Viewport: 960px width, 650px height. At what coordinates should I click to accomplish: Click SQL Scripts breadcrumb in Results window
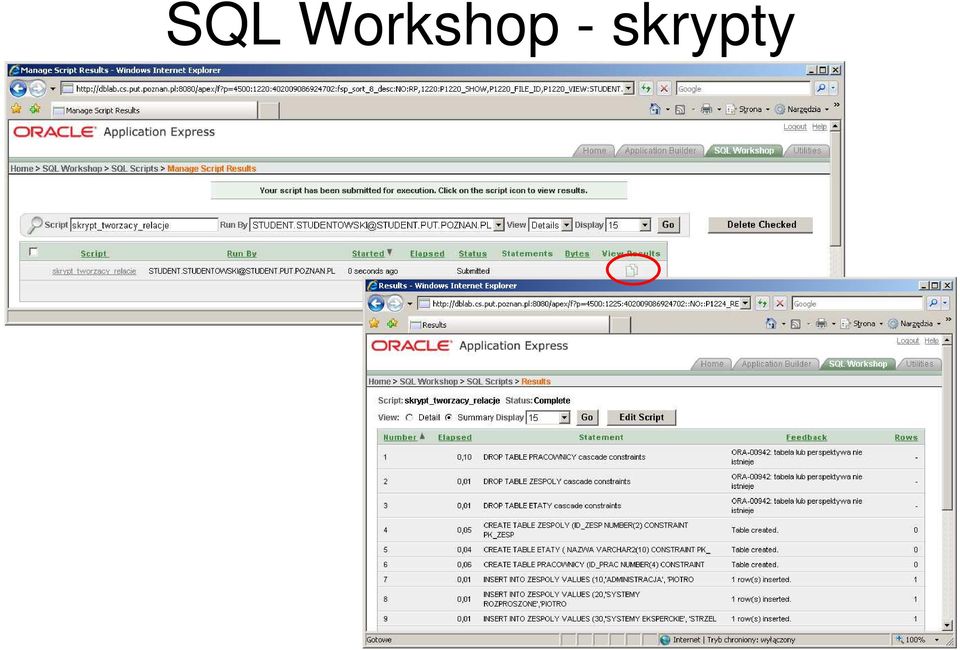point(489,381)
